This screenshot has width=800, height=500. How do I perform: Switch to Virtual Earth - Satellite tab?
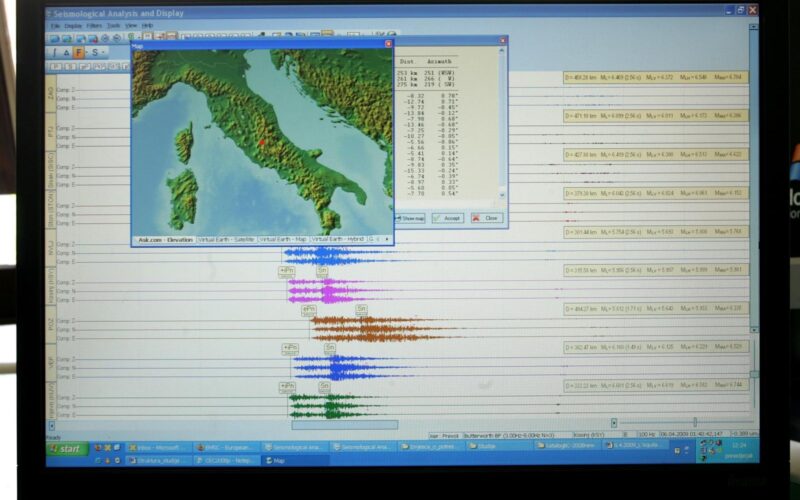(226, 240)
